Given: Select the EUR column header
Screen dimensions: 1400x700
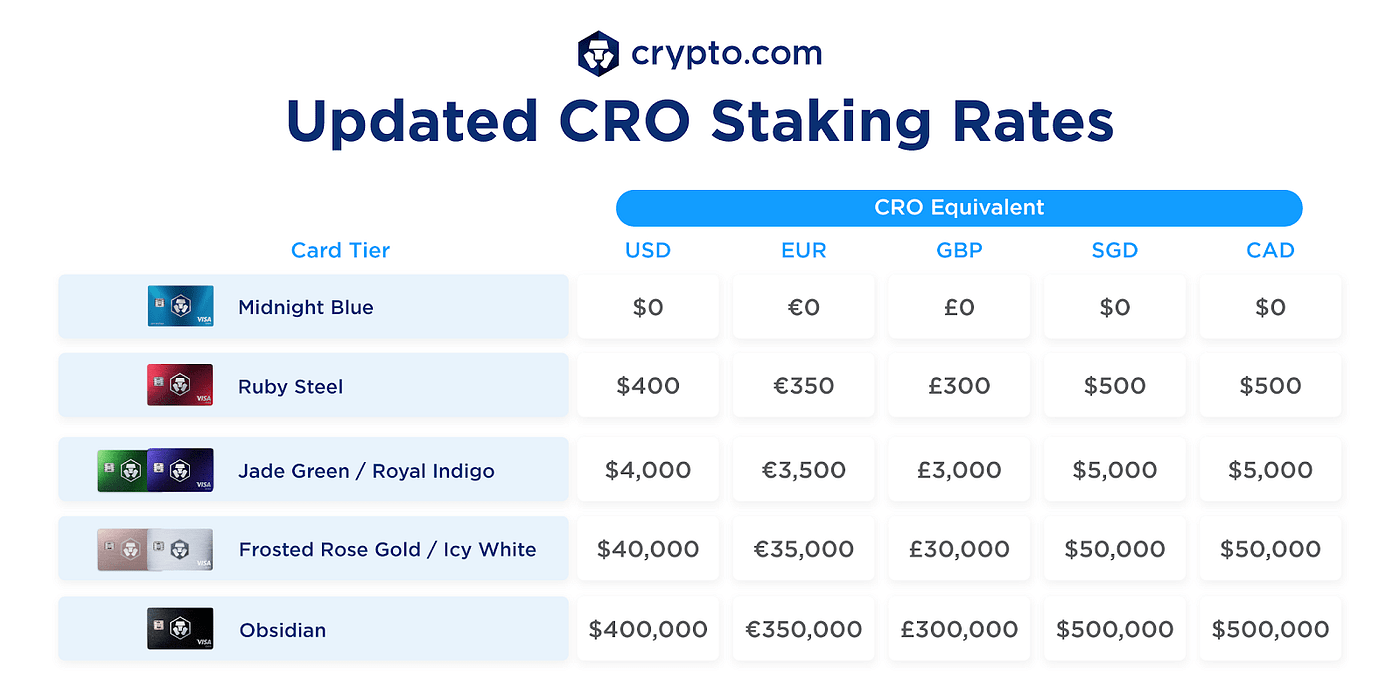Looking at the screenshot, I should (804, 250).
